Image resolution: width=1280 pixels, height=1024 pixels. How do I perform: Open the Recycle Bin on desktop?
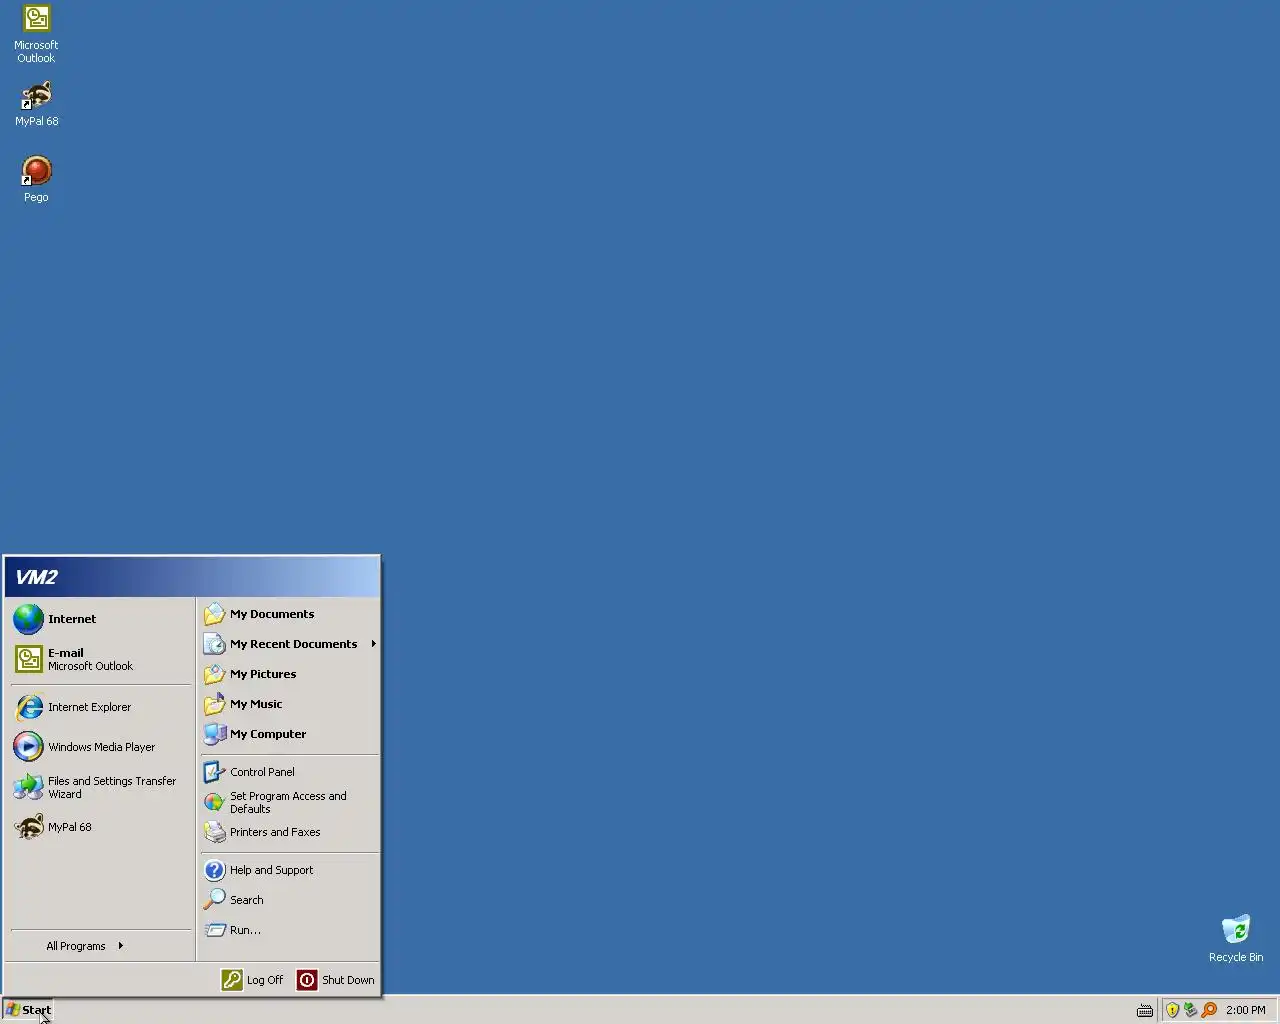pos(1236,938)
